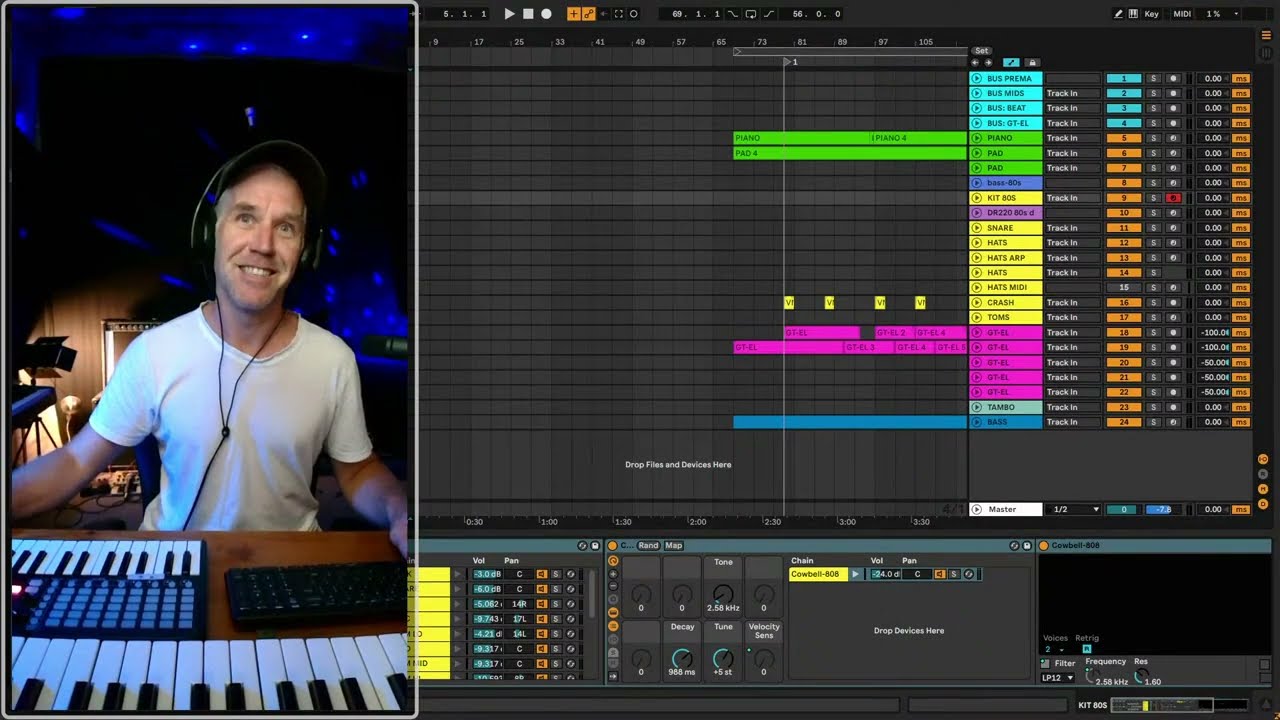The width and height of the screenshot is (1280, 720).
Task: Click the Set locator button
Action: click(982, 50)
